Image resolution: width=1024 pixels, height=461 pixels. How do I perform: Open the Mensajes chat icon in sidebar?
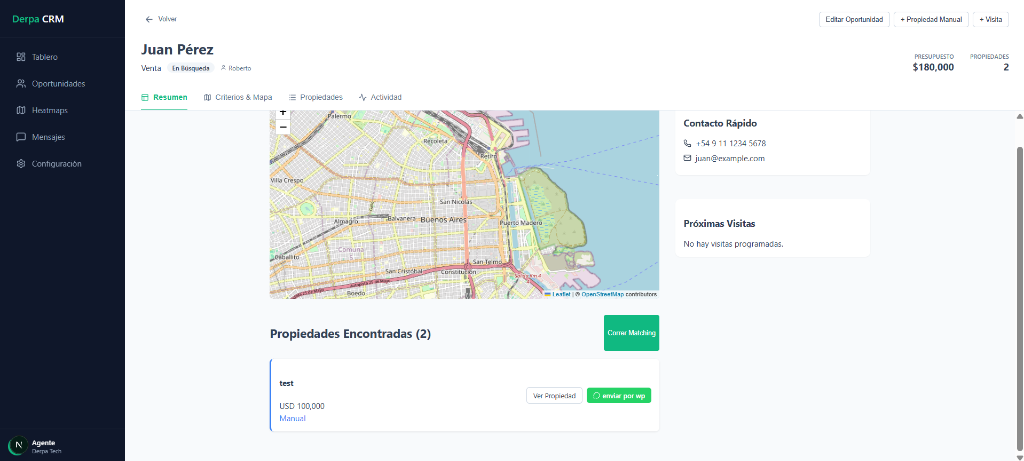pos(21,137)
